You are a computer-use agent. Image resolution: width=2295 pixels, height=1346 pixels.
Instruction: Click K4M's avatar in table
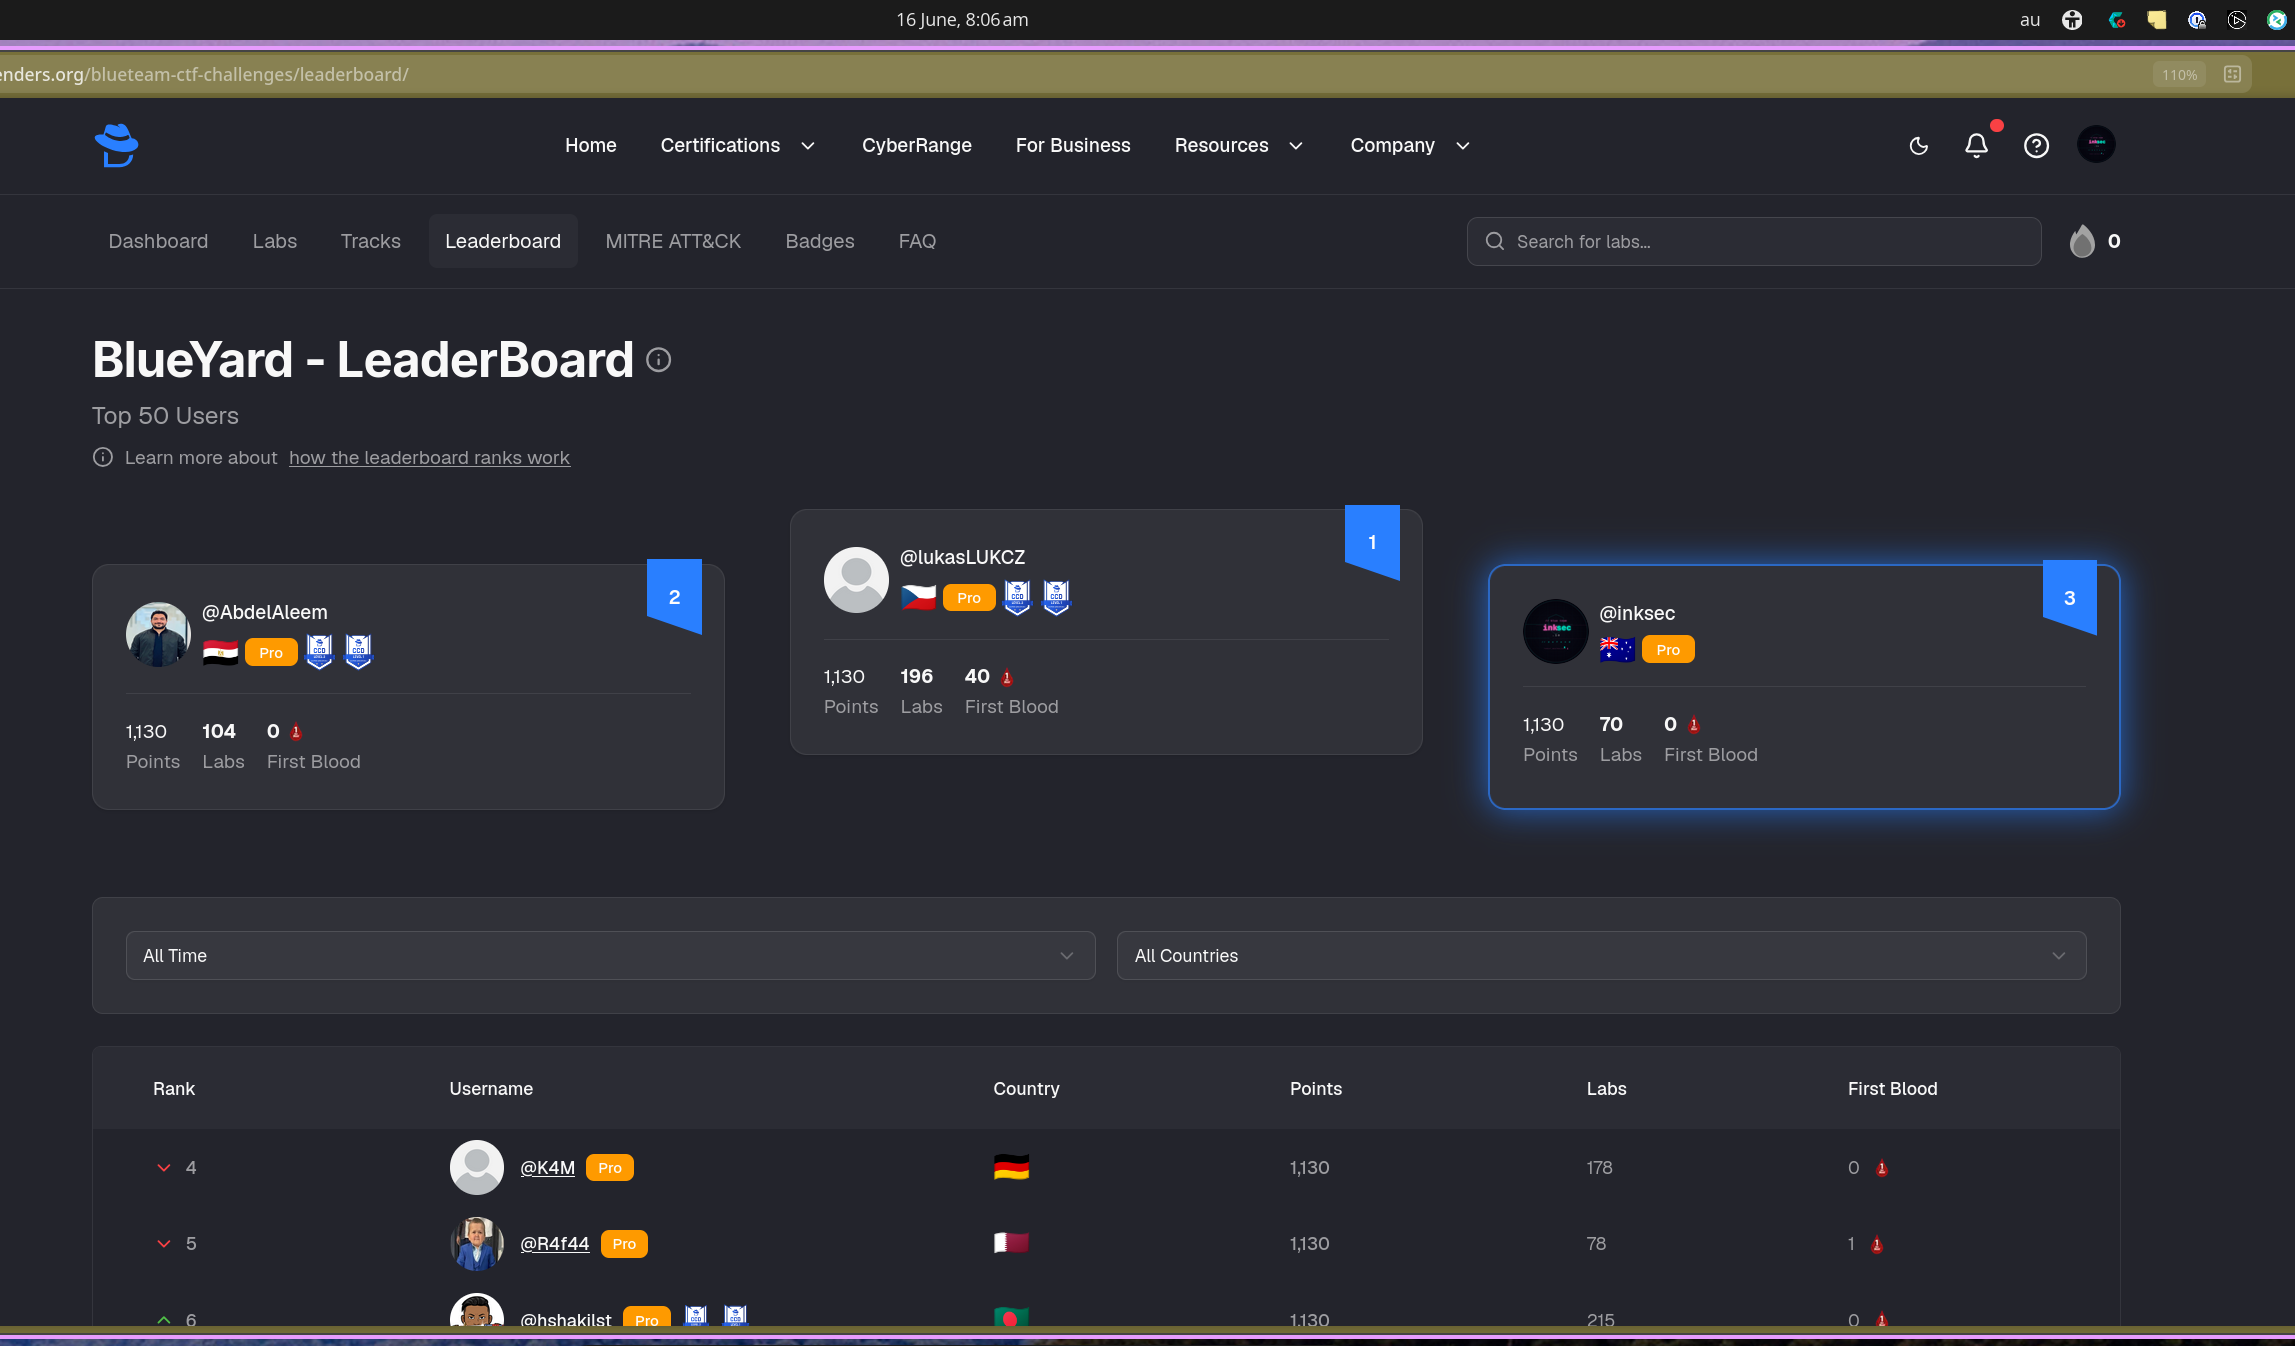coord(477,1167)
